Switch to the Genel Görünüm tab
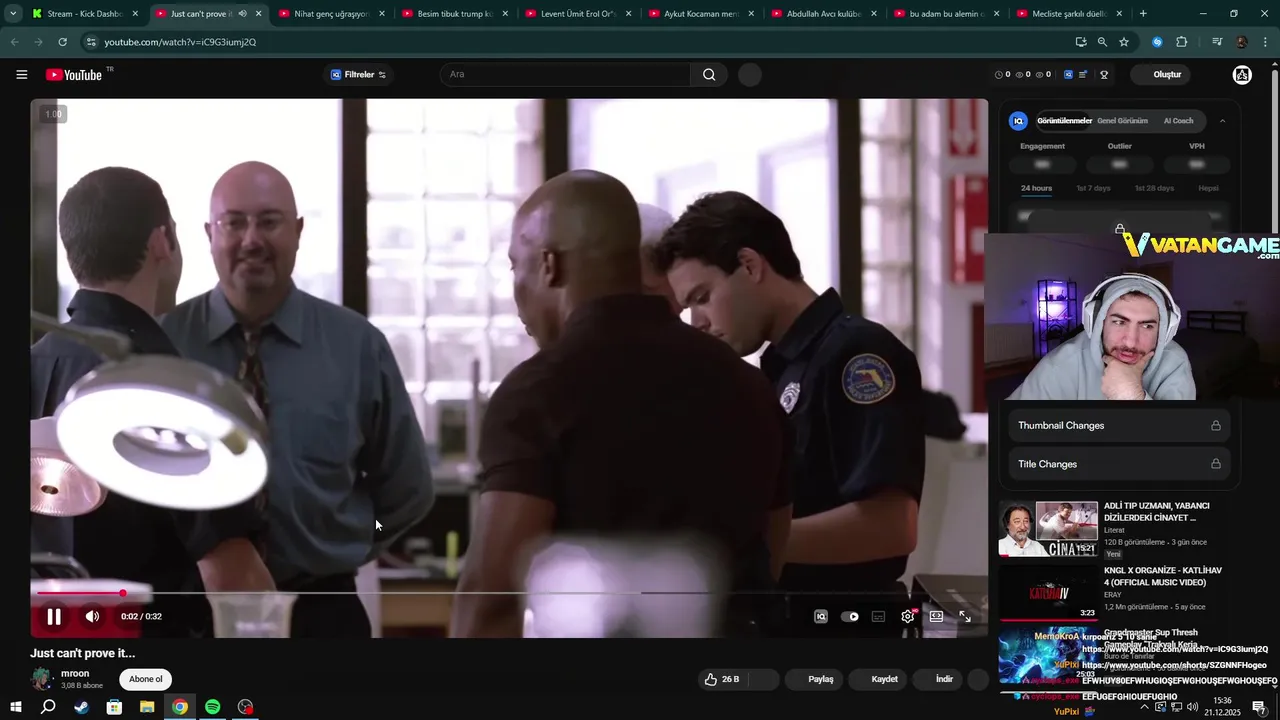Image resolution: width=1280 pixels, height=720 pixels. (1122, 121)
